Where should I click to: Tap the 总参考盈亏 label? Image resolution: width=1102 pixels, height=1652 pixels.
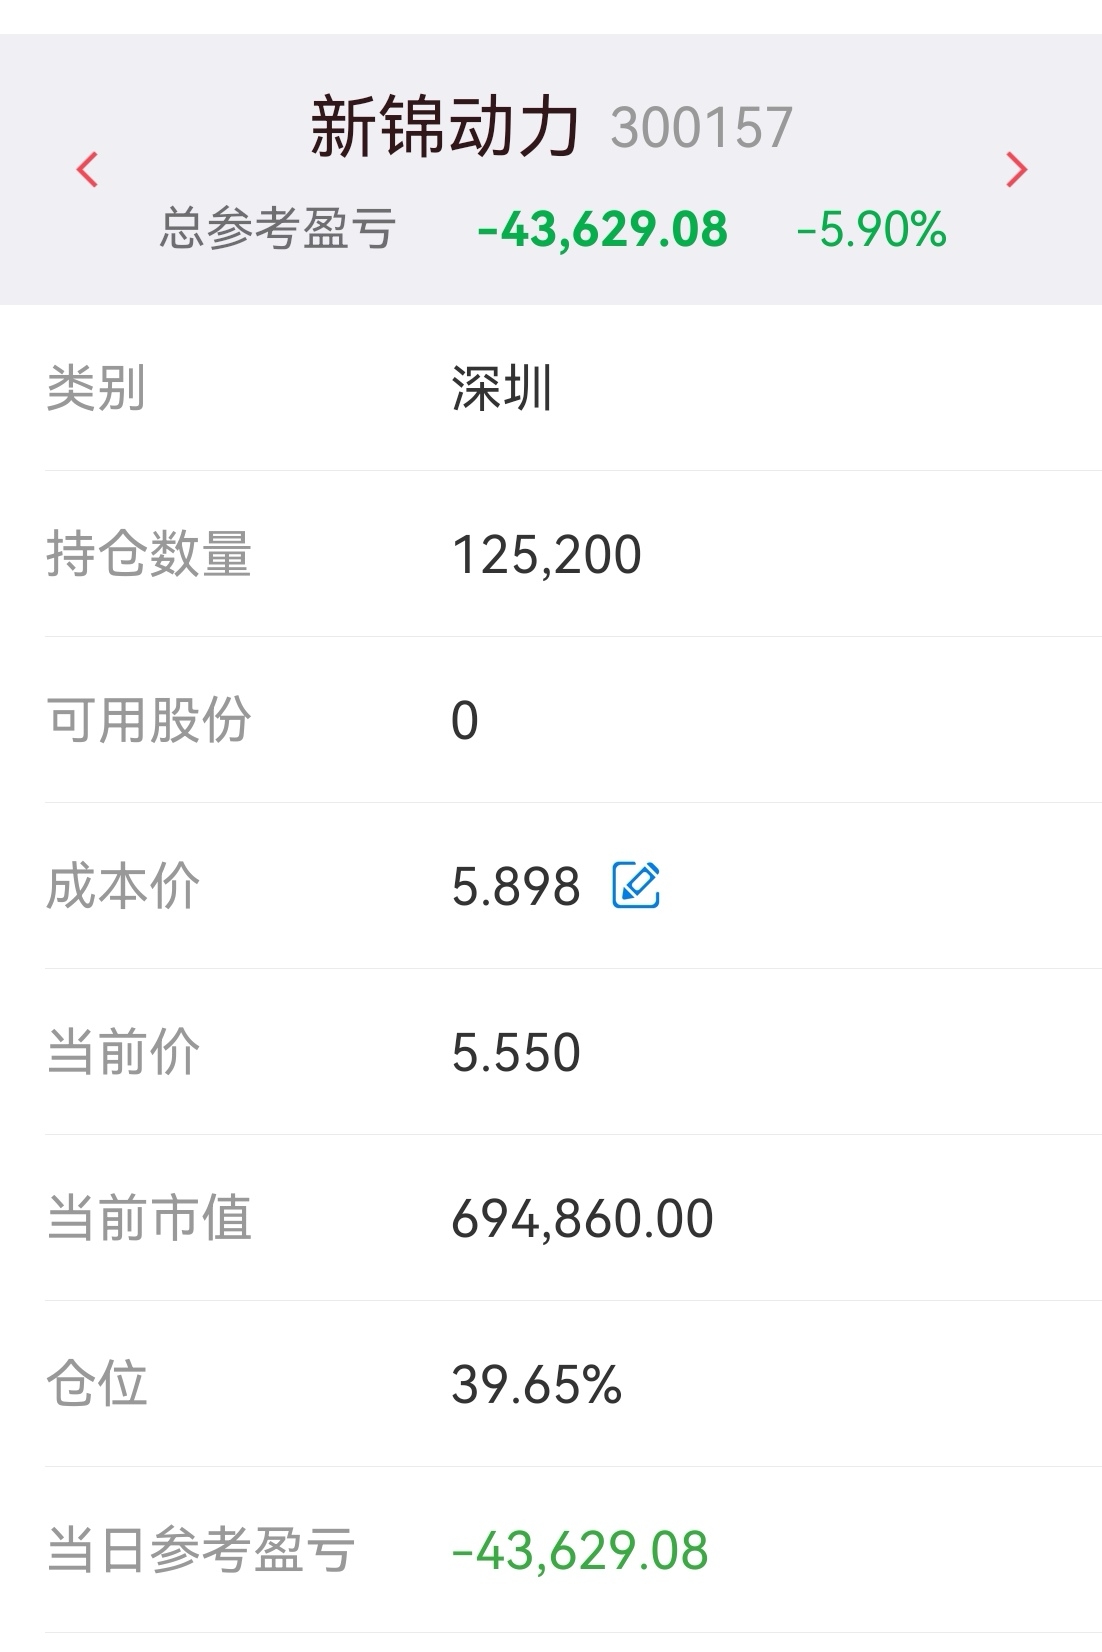278,229
